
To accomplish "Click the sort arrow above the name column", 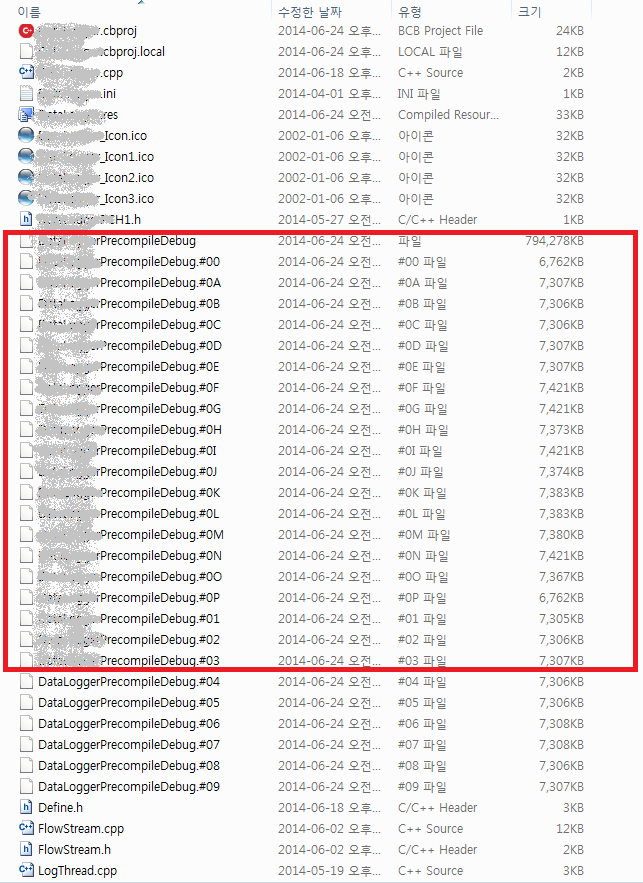I will coord(141,2).
